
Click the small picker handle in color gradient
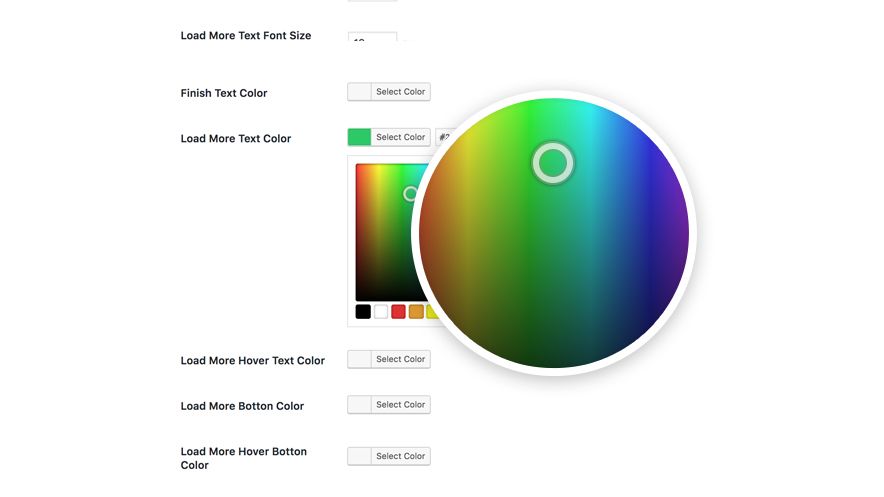410,193
